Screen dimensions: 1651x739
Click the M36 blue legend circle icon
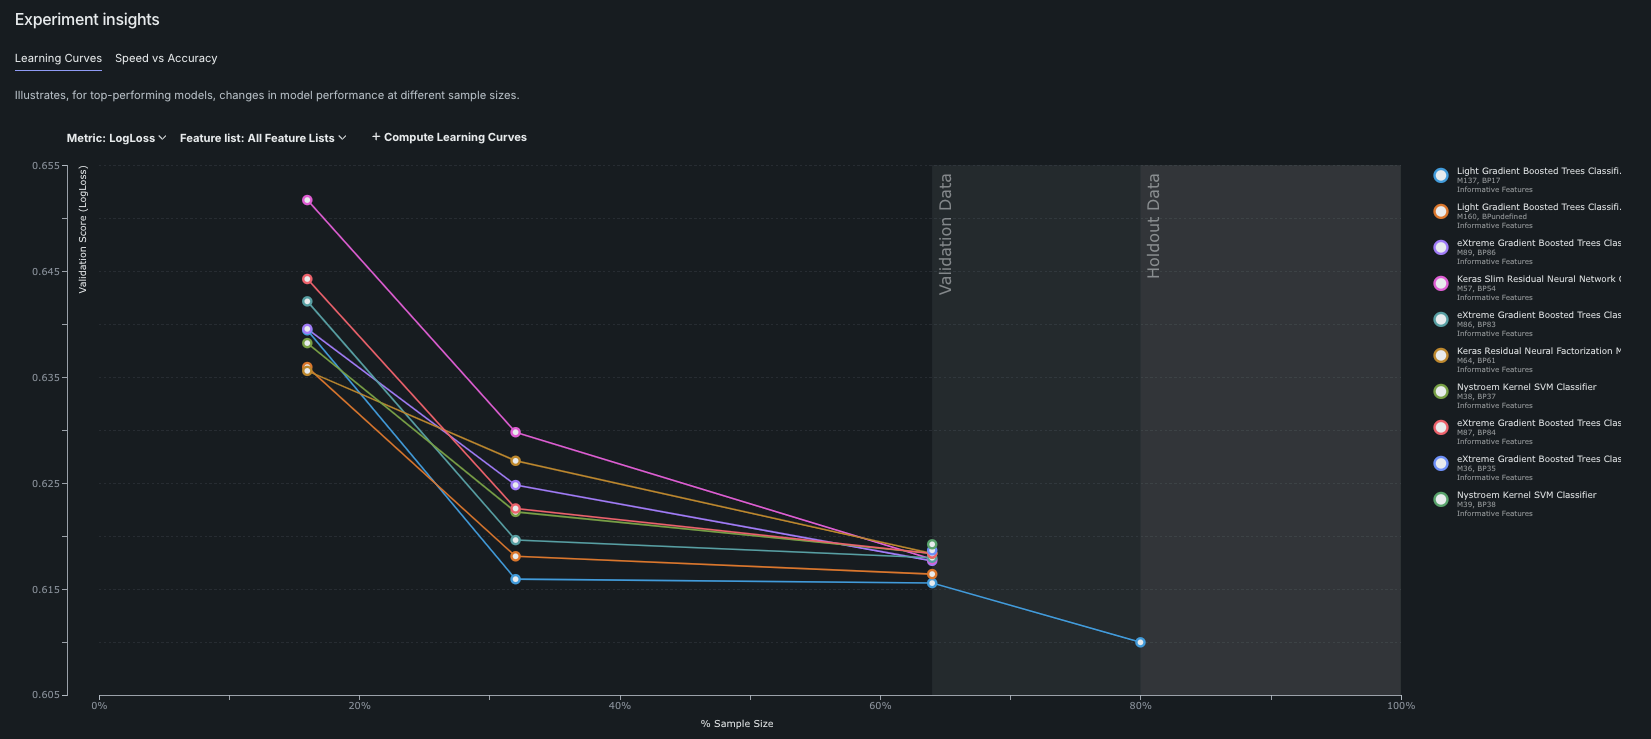(x=1440, y=464)
